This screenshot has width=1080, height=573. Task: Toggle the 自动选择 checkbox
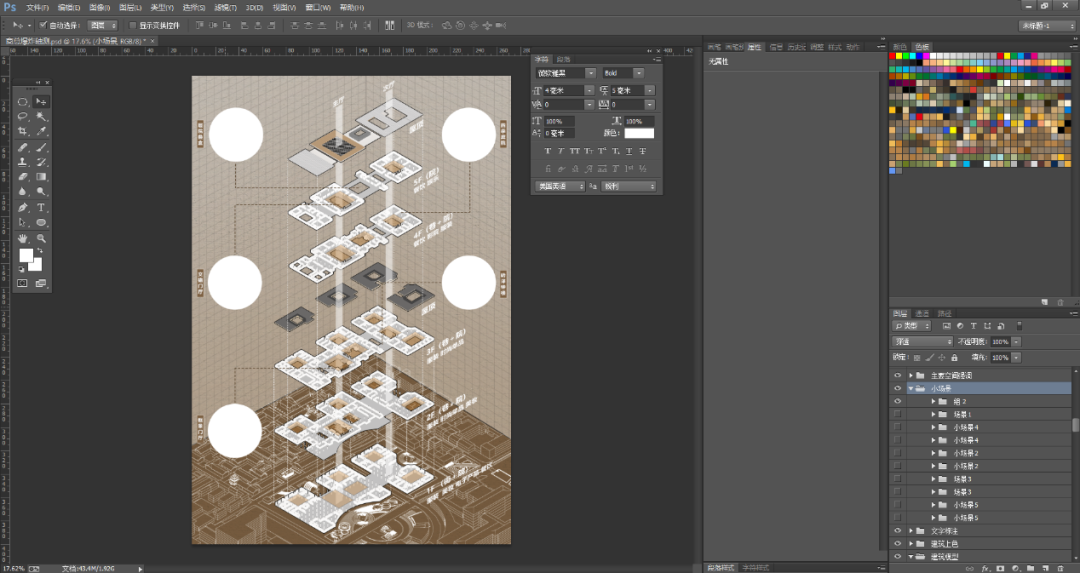point(43,25)
